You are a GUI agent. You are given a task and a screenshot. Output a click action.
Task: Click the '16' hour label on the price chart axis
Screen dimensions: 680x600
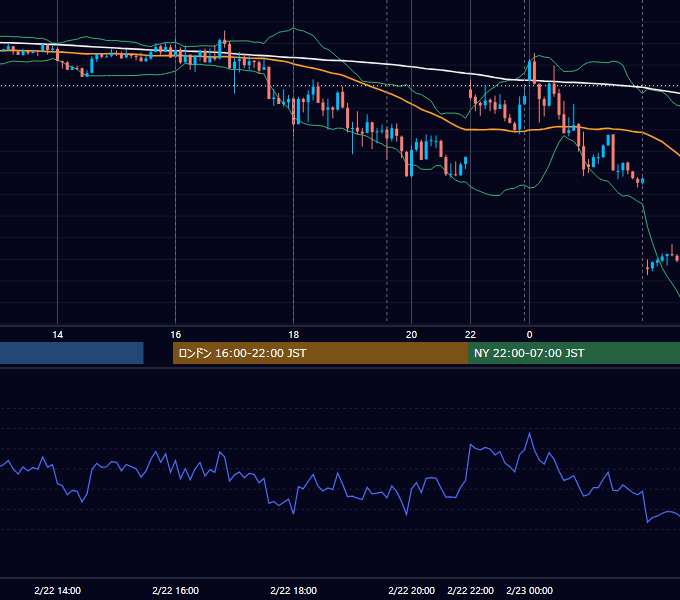[176, 335]
